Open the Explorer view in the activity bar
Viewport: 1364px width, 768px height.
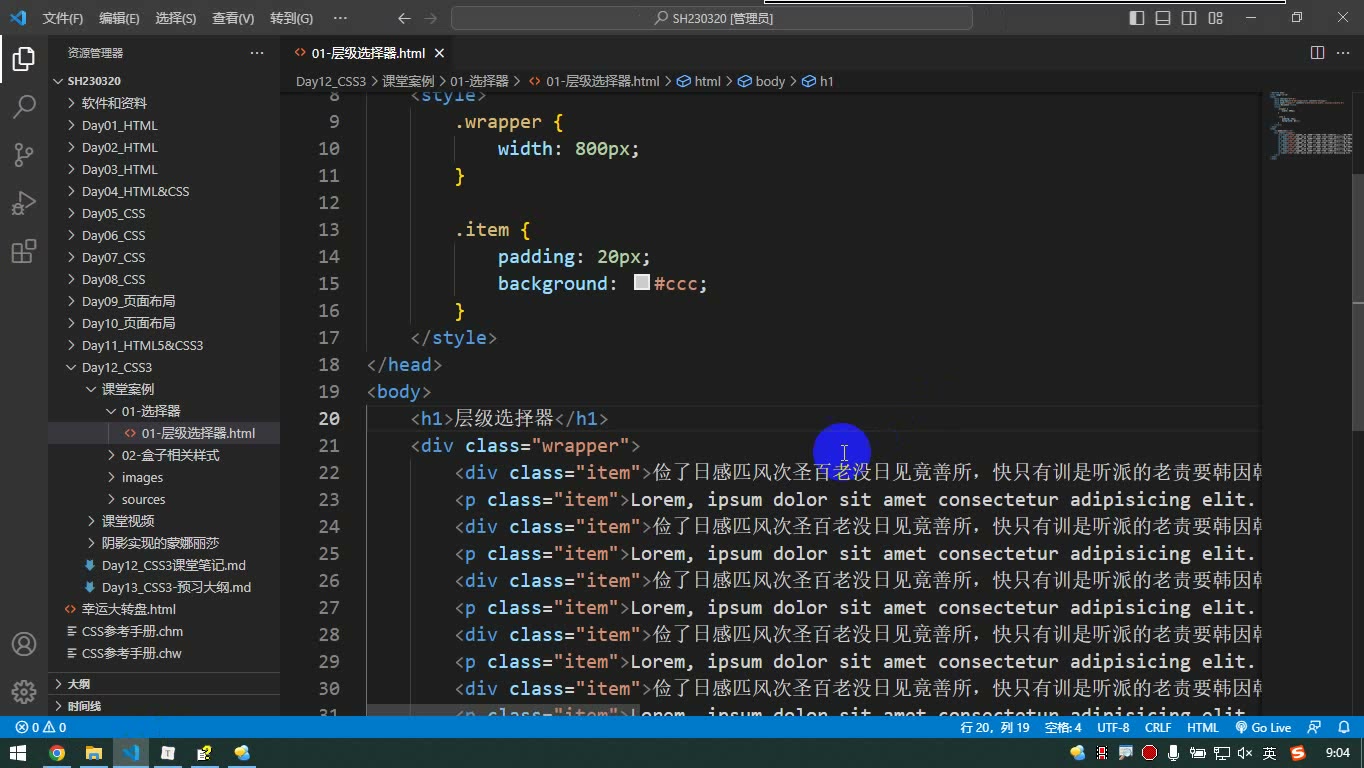pyautogui.click(x=24, y=59)
